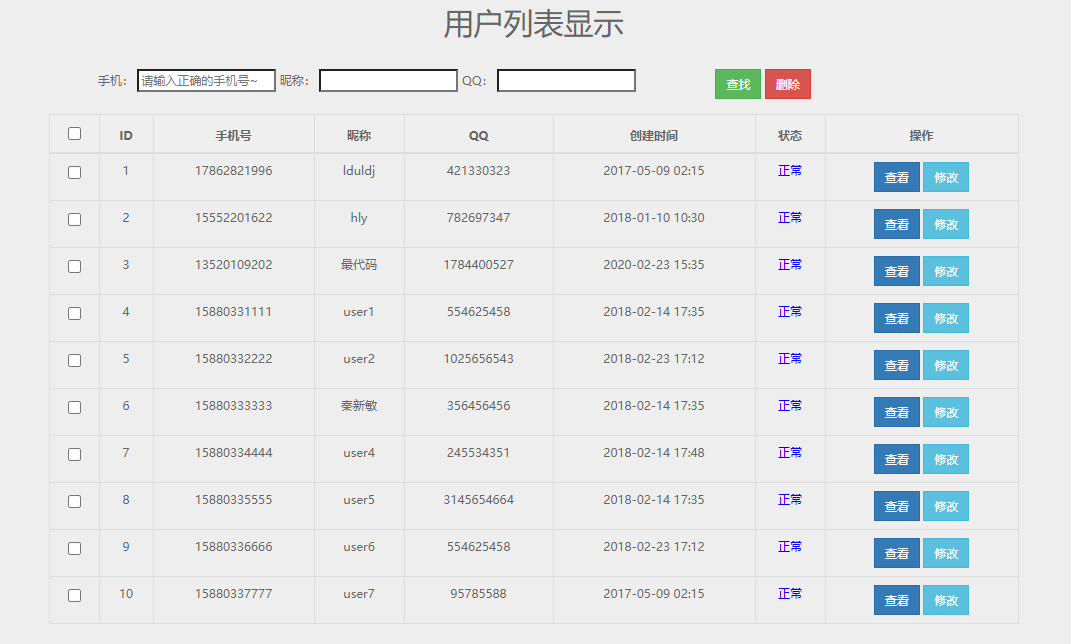Screen dimensions: 1071x644
Task: View user2 via 查看 button
Action: (x=897, y=365)
